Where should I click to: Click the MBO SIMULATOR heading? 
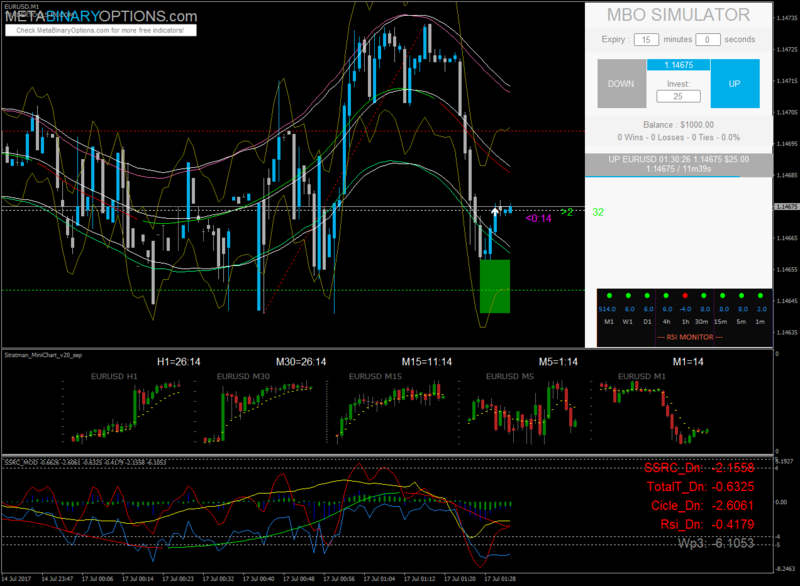678,15
